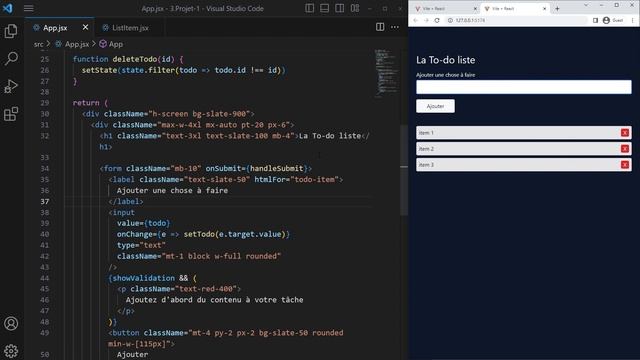
Task: Open the Guest profile menu
Action: point(613,20)
